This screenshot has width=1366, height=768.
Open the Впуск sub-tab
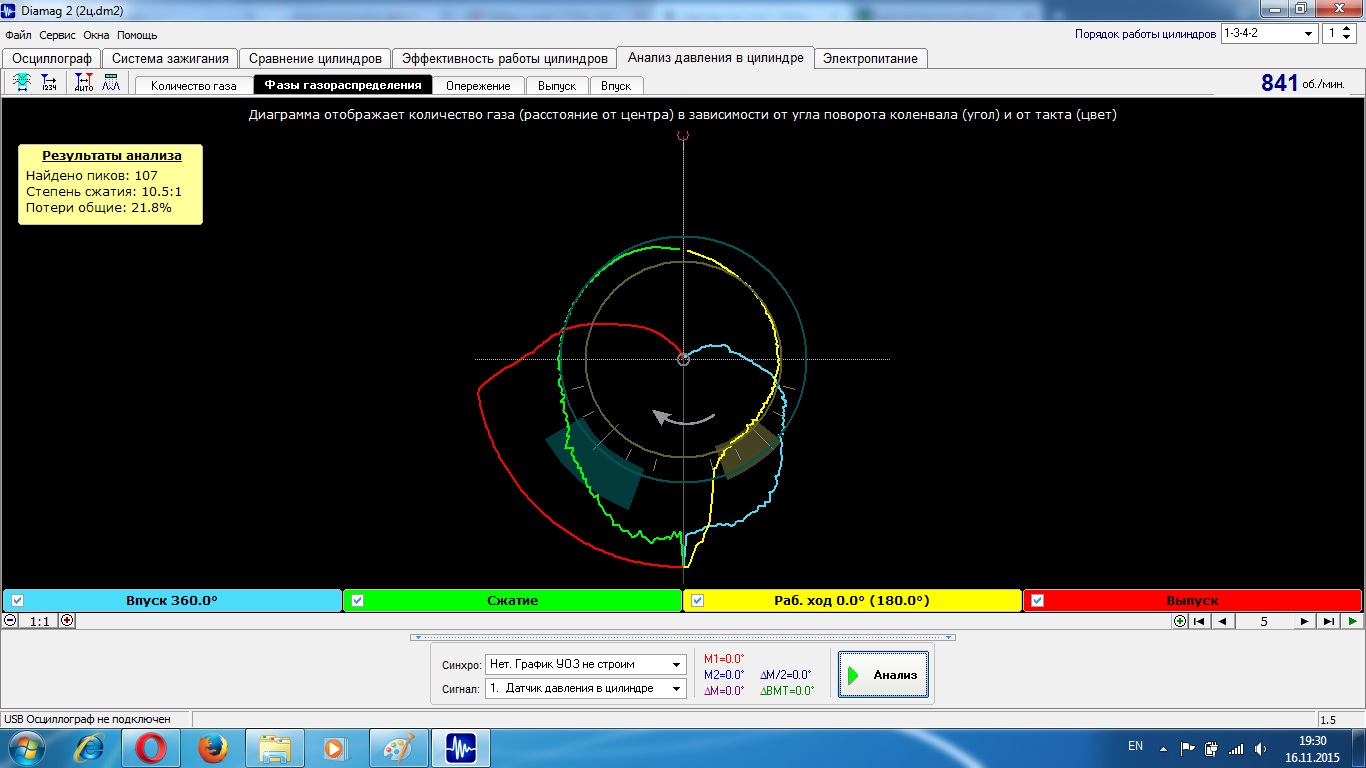coord(616,86)
